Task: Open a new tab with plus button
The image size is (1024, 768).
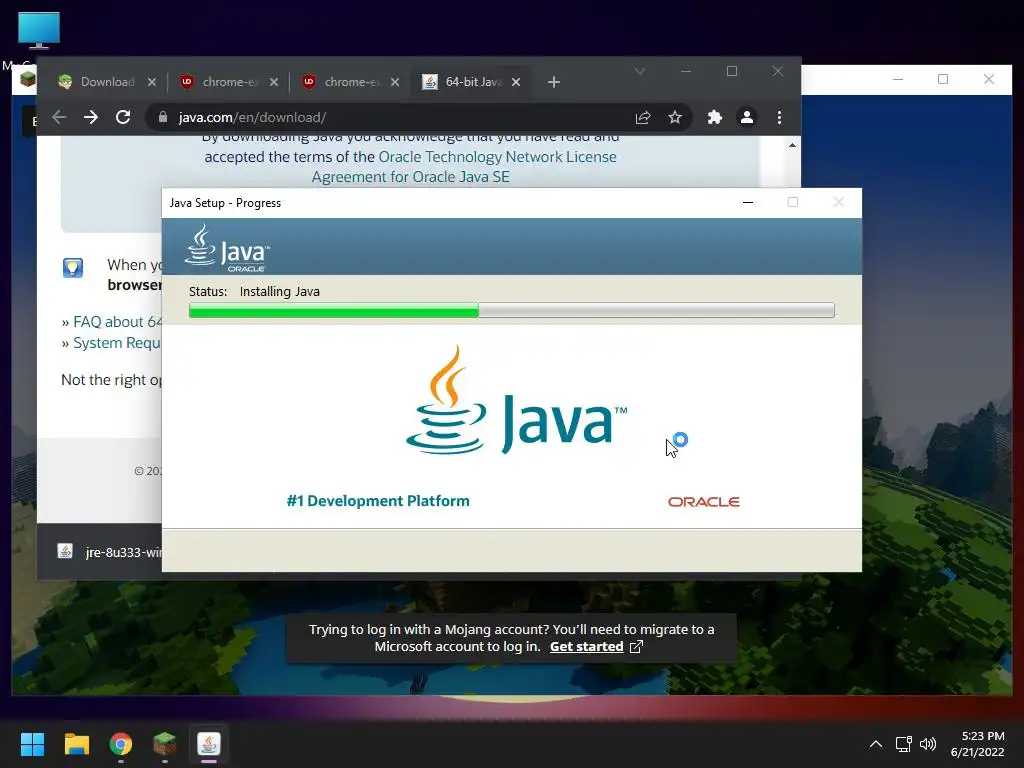Action: (x=554, y=82)
